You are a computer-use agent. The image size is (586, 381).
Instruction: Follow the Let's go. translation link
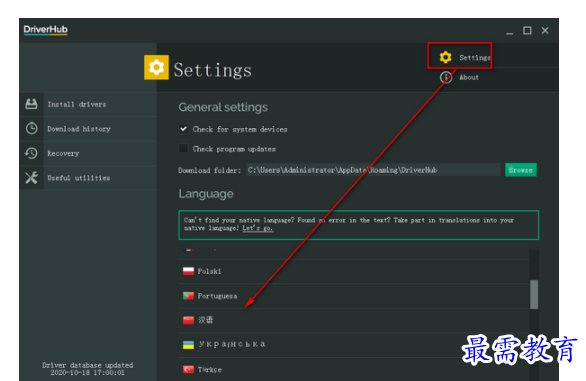click(257, 228)
